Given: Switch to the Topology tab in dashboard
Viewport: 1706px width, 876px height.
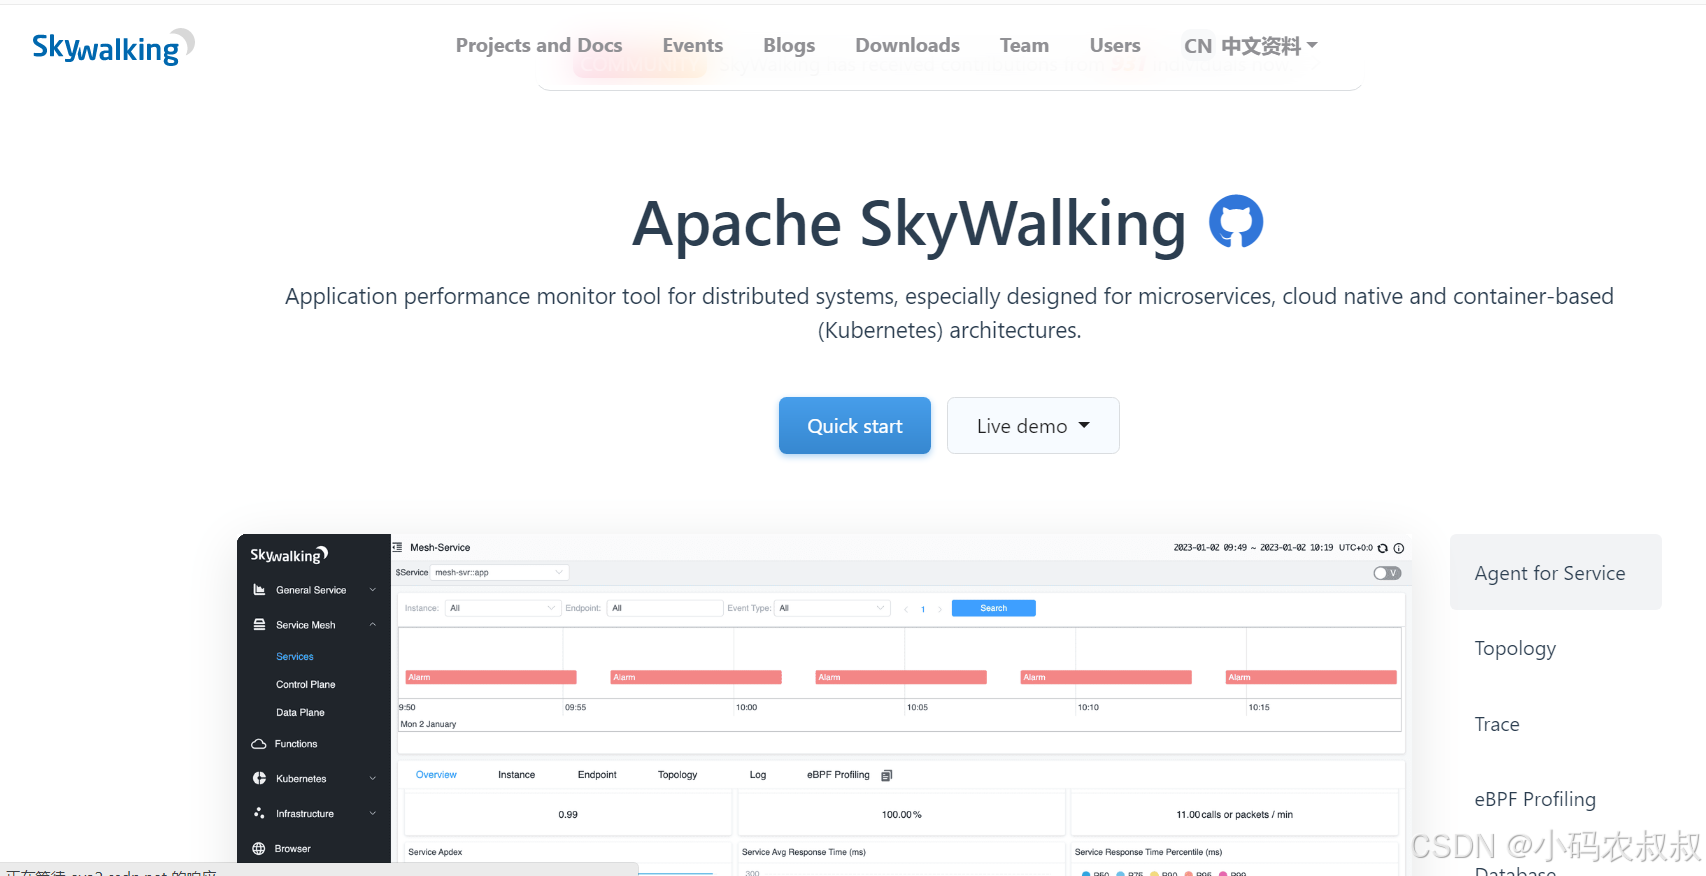Looking at the screenshot, I should click(677, 775).
